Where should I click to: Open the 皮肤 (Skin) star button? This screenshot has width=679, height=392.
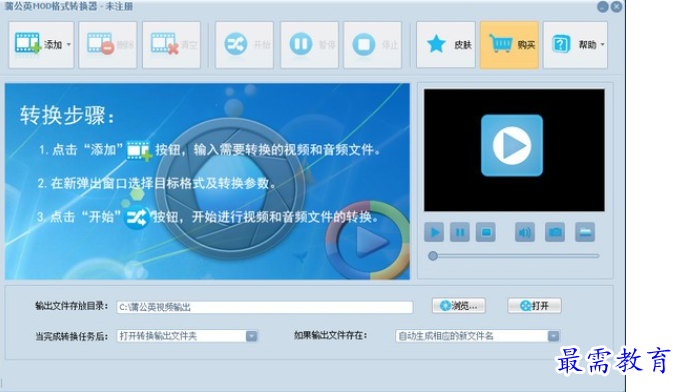click(x=446, y=45)
